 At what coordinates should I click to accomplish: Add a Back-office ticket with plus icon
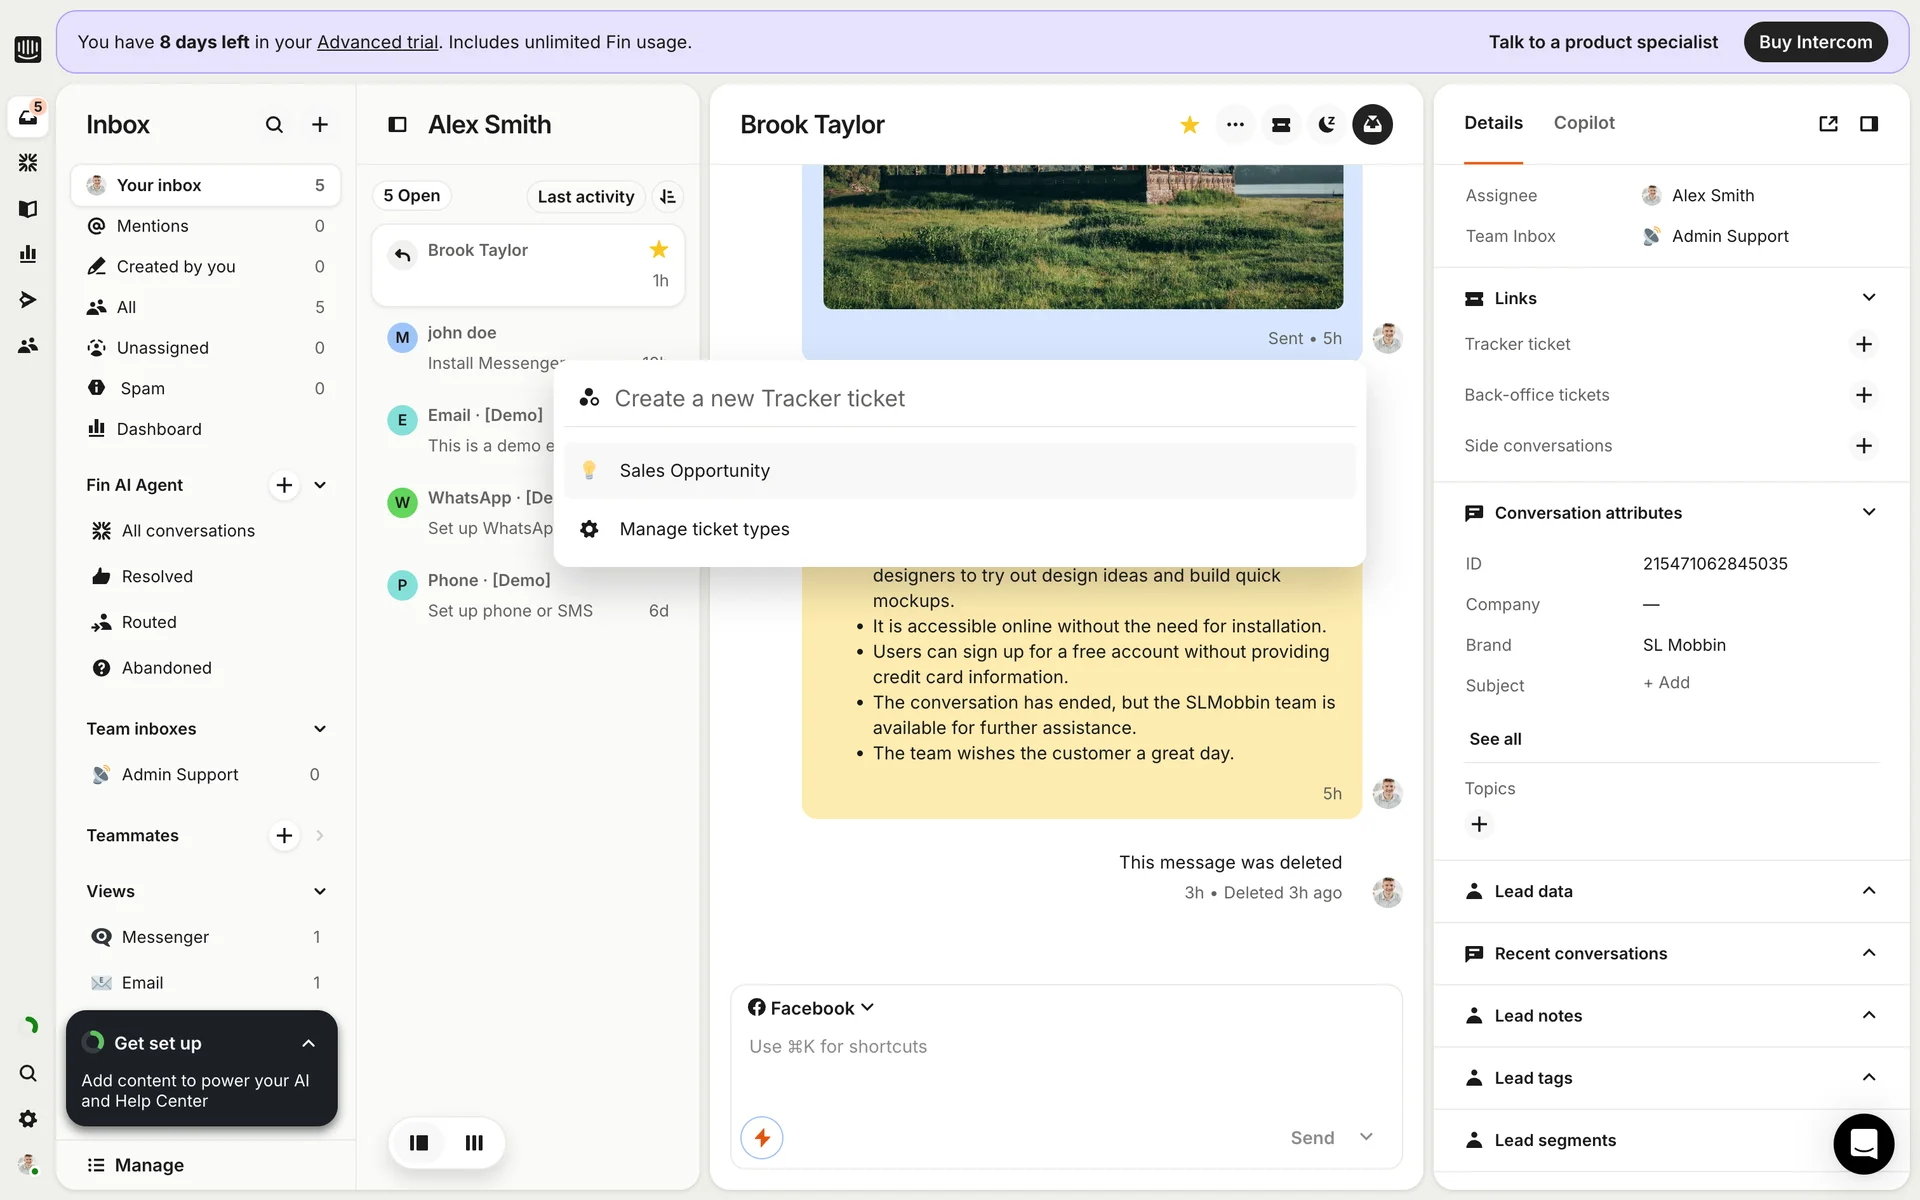click(x=1863, y=395)
